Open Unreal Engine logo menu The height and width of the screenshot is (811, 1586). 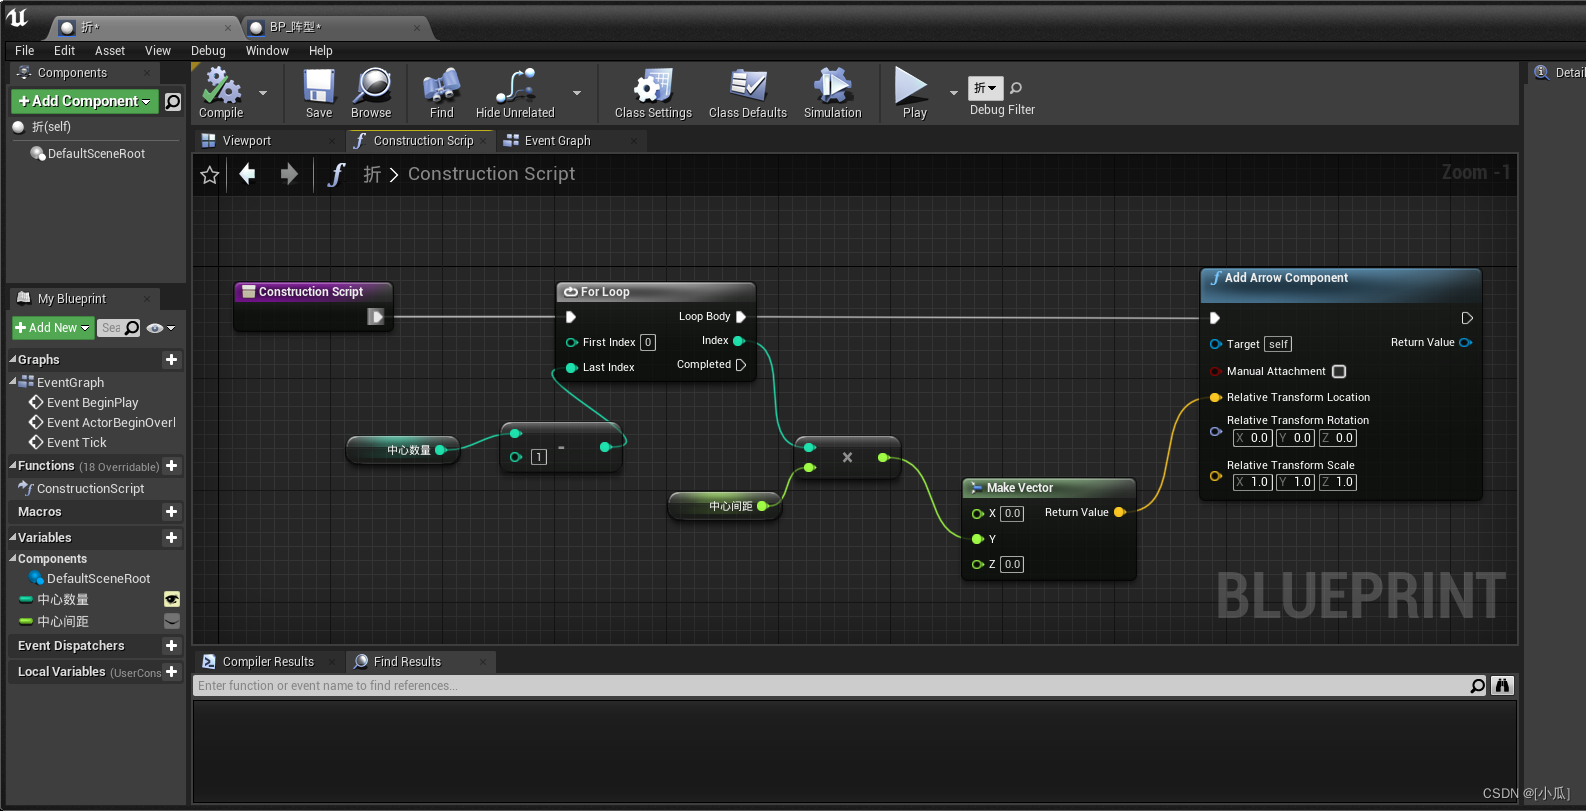[x=18, y=17]
